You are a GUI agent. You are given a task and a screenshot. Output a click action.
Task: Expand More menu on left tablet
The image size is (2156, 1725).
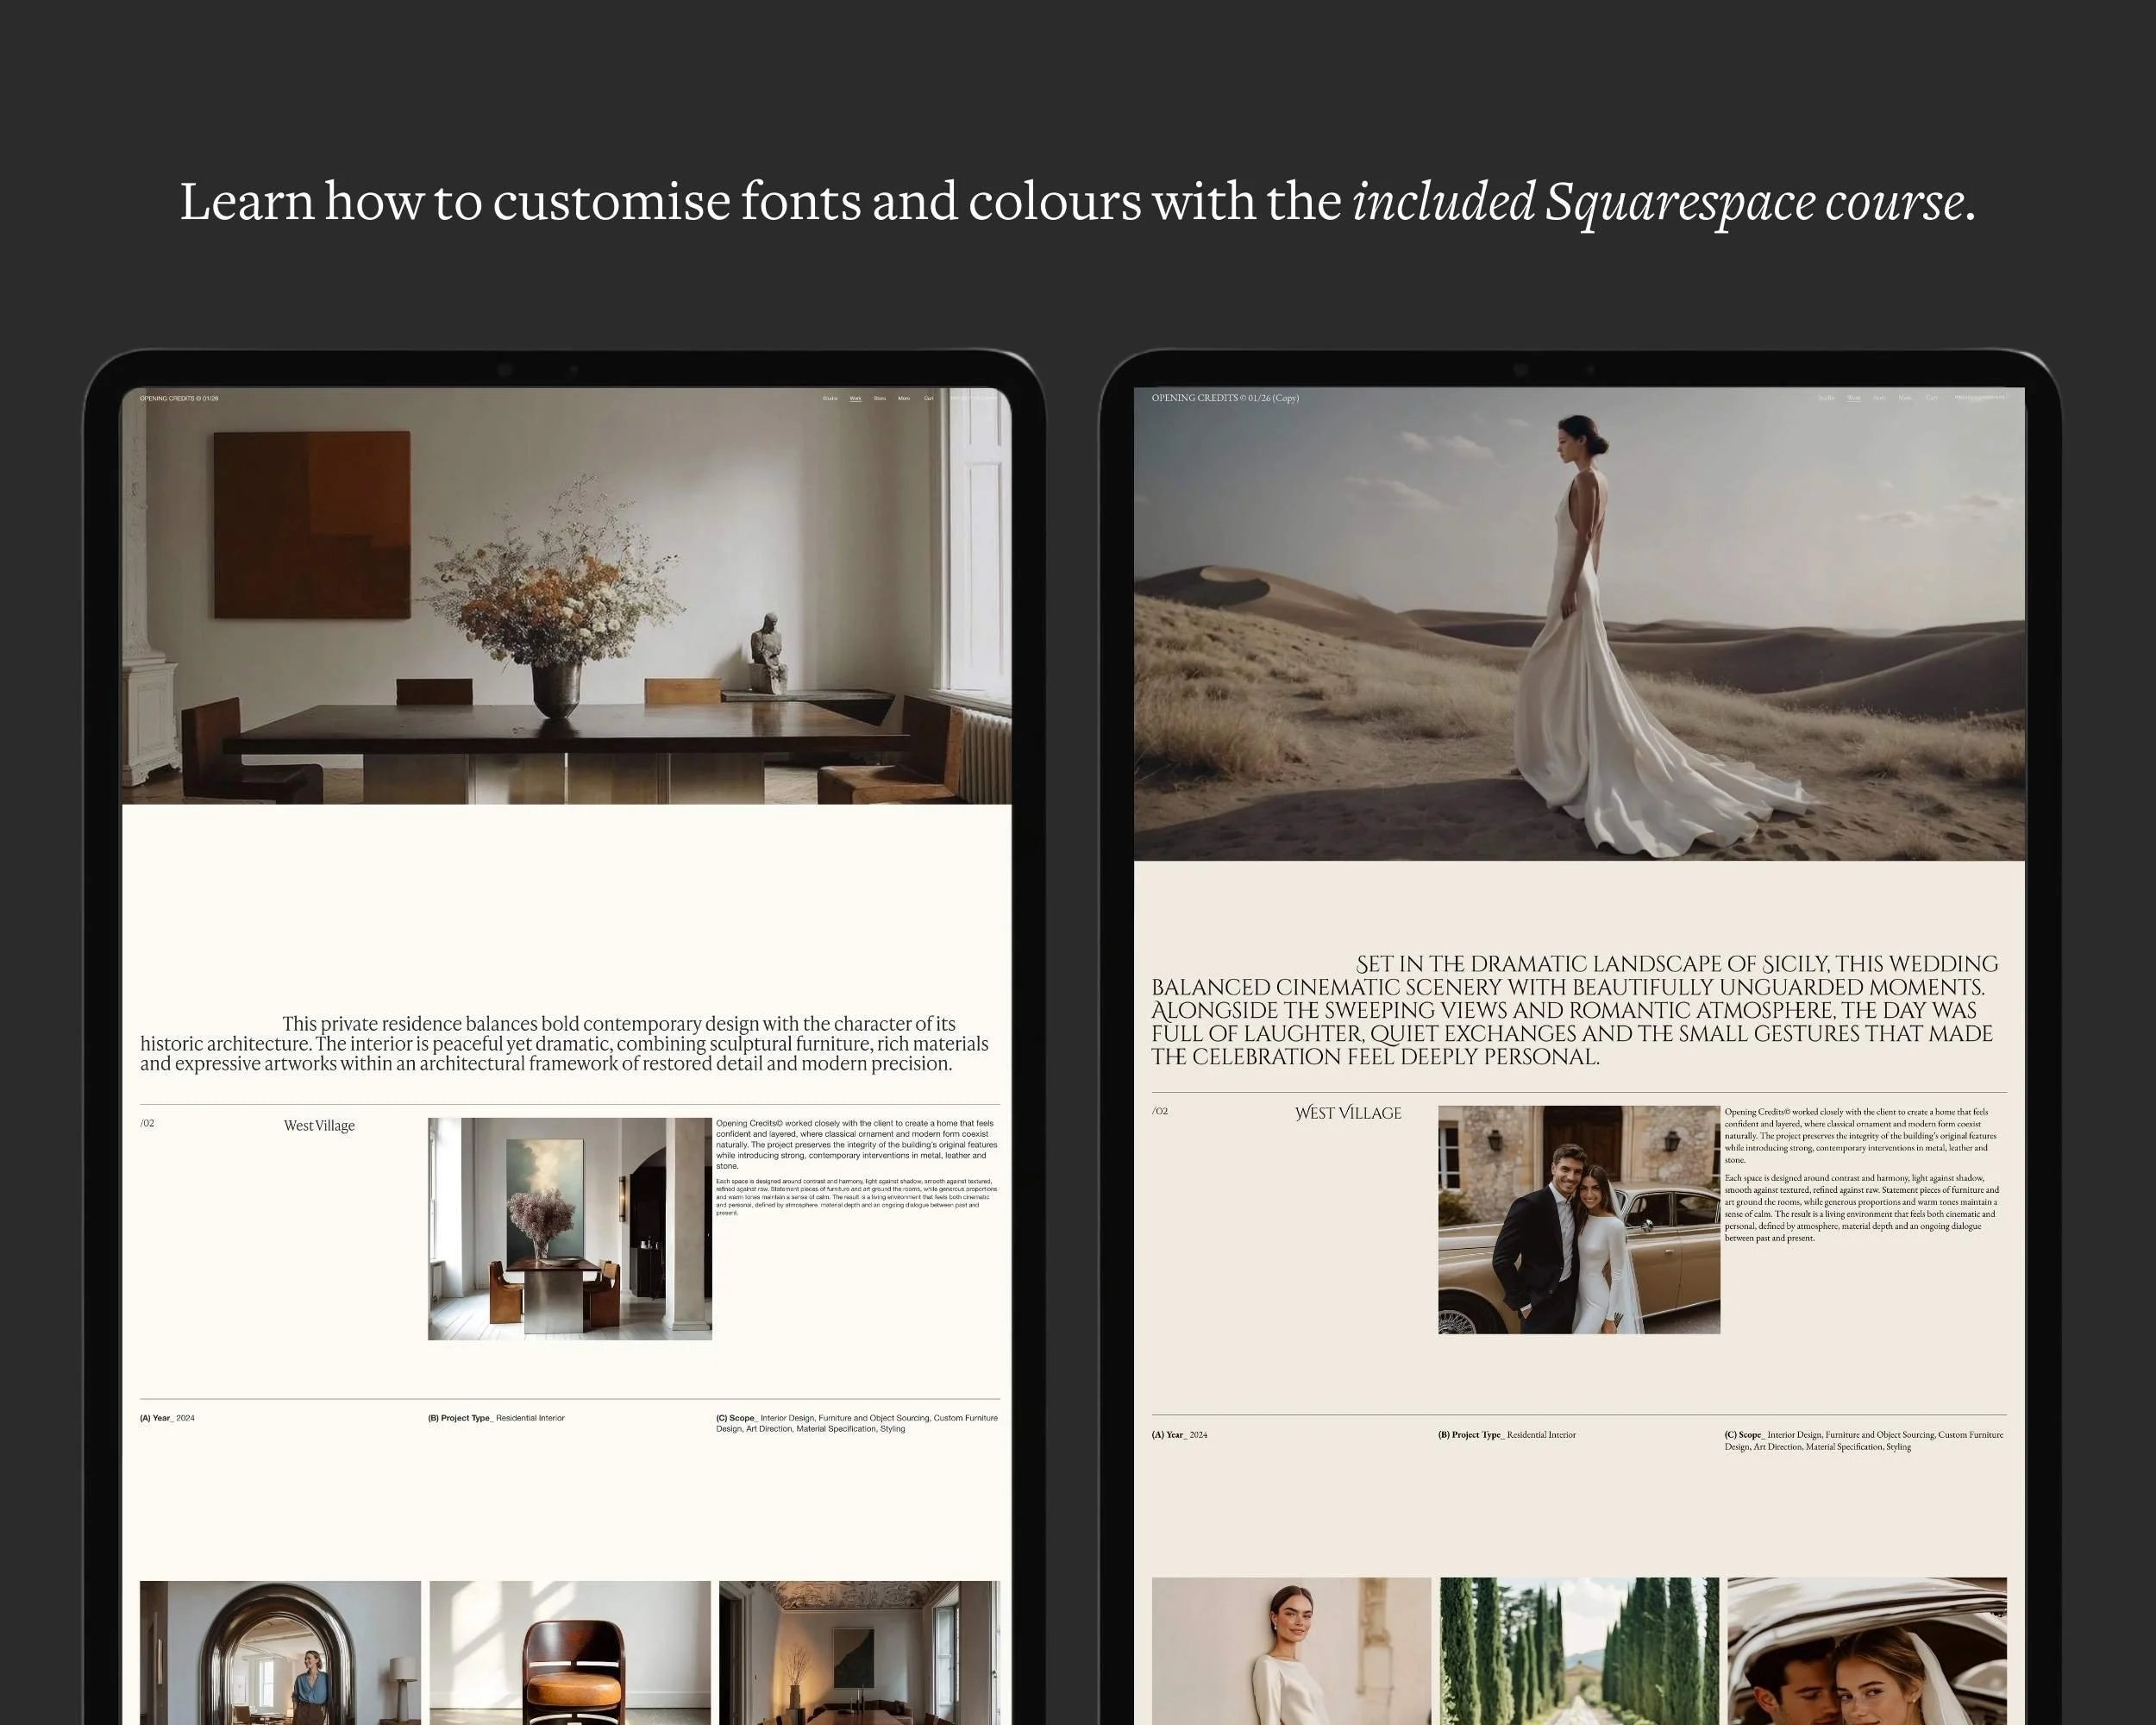904,398
